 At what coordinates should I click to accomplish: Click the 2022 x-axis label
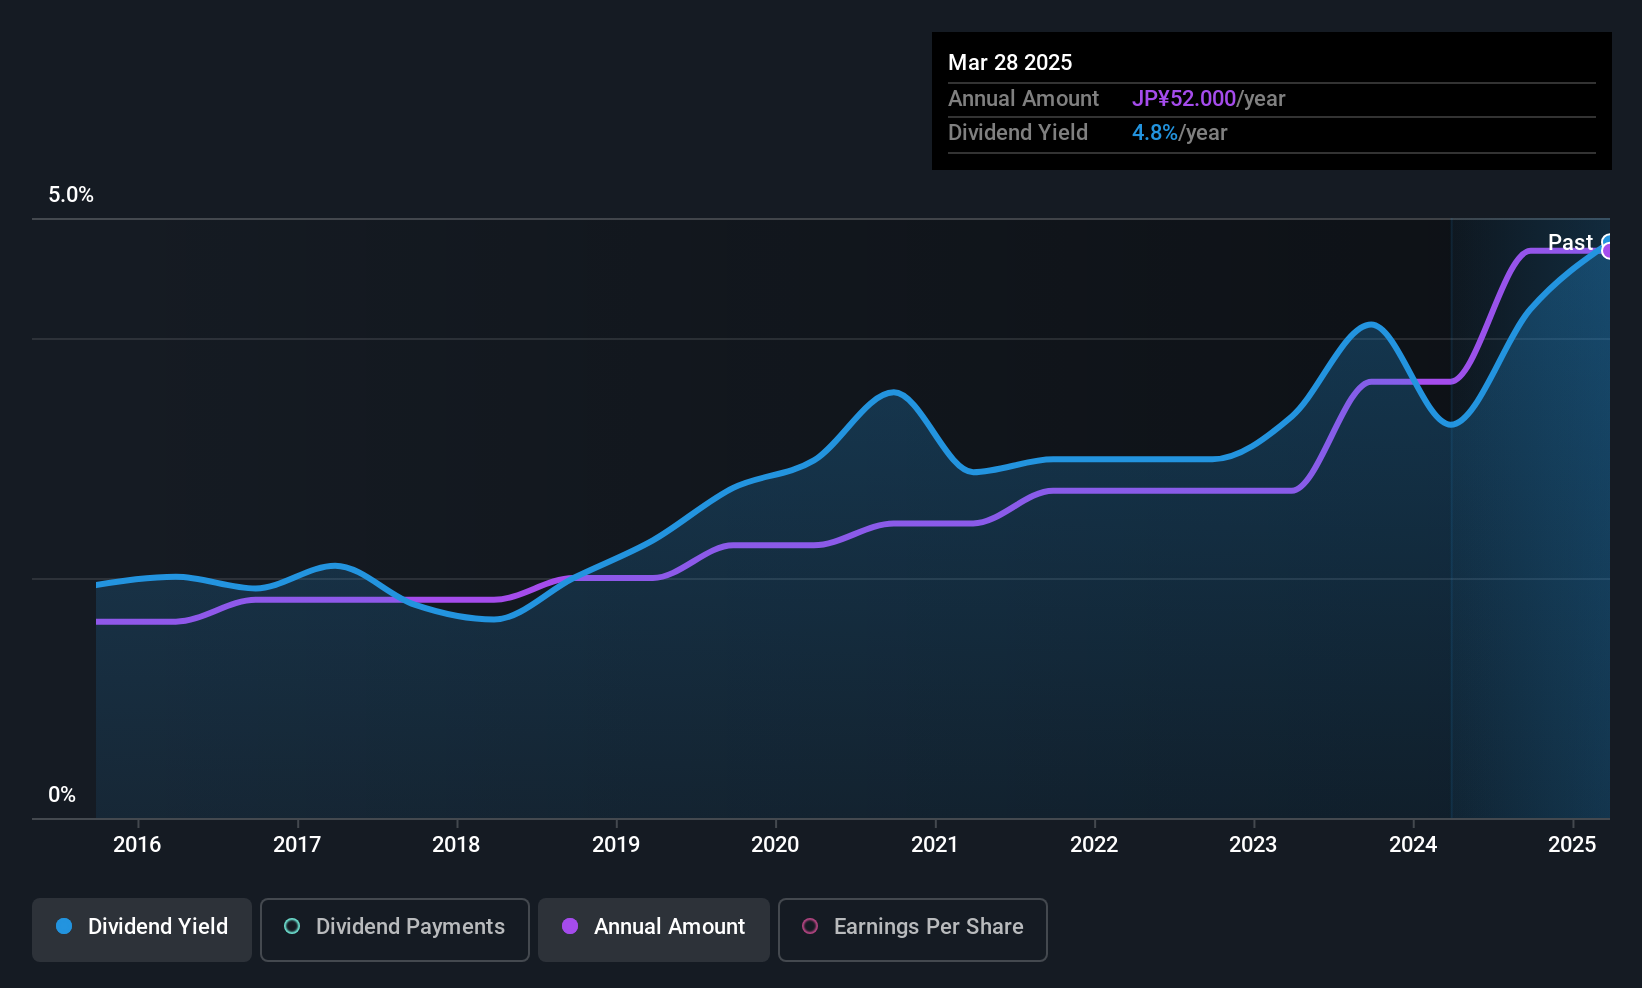click(x=1094, y=844)
